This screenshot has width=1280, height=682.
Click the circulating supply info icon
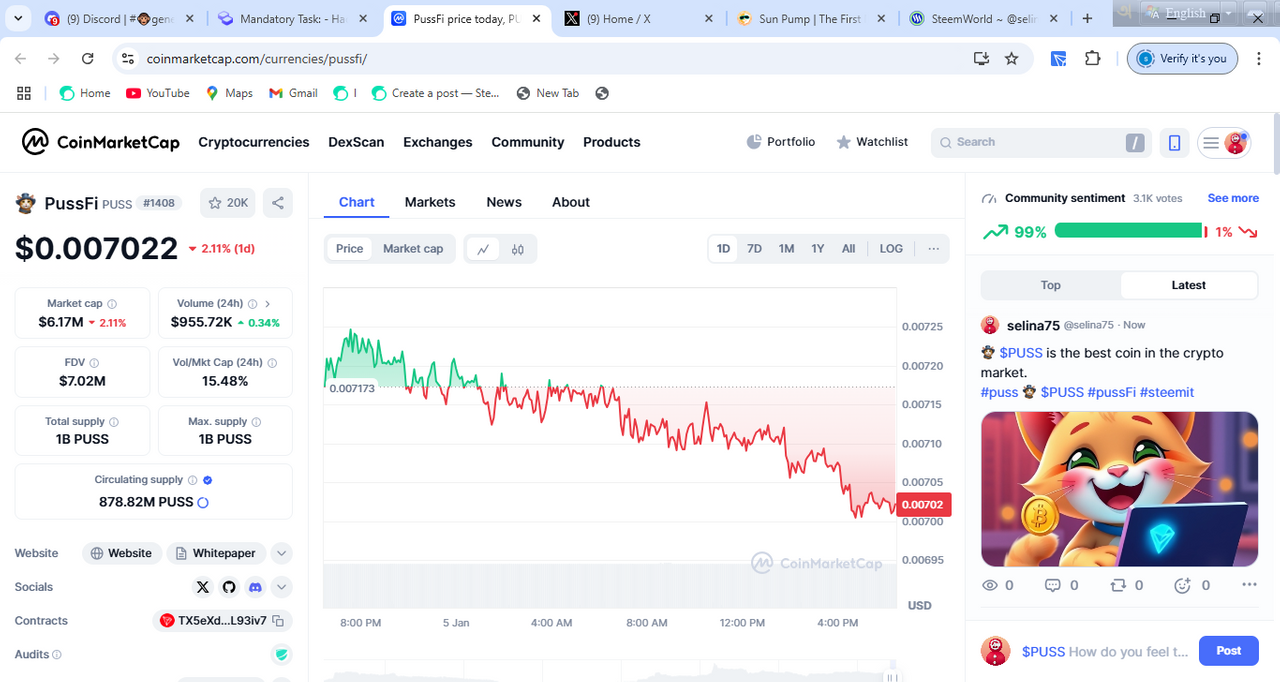tap(193, 480)
